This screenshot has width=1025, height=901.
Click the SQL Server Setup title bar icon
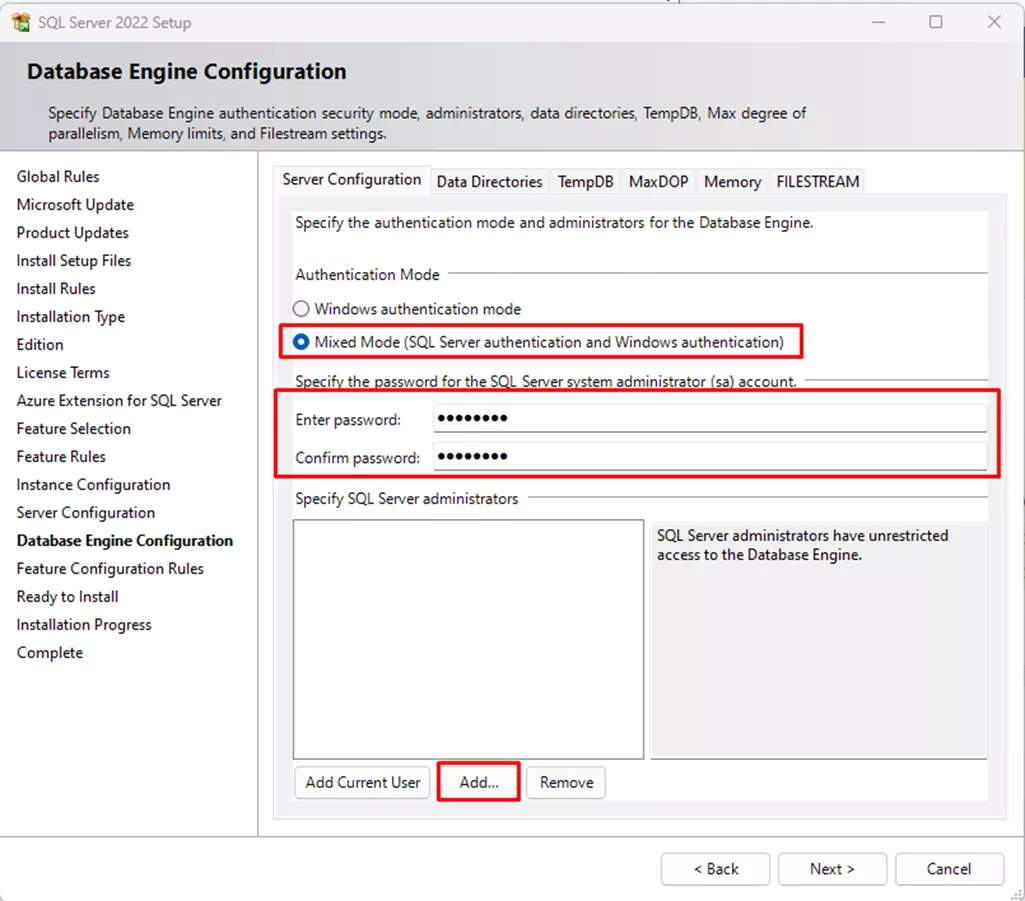[x=21, y=22]
